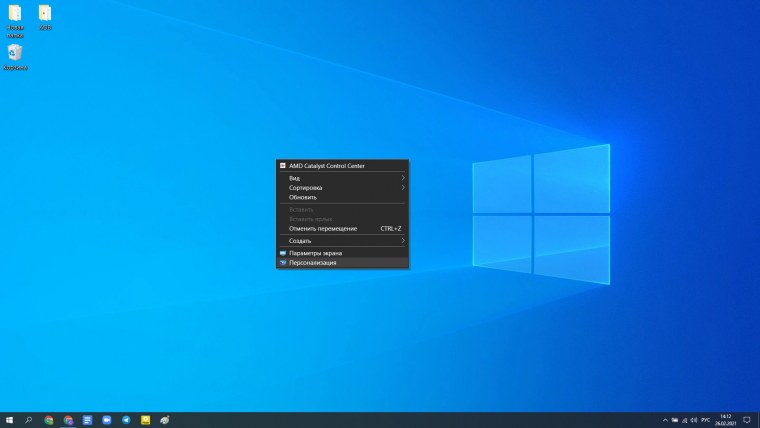Open yellow sticky notes taskbar app
The width and height of the screenshot is (760, 428).
point(145,420)
